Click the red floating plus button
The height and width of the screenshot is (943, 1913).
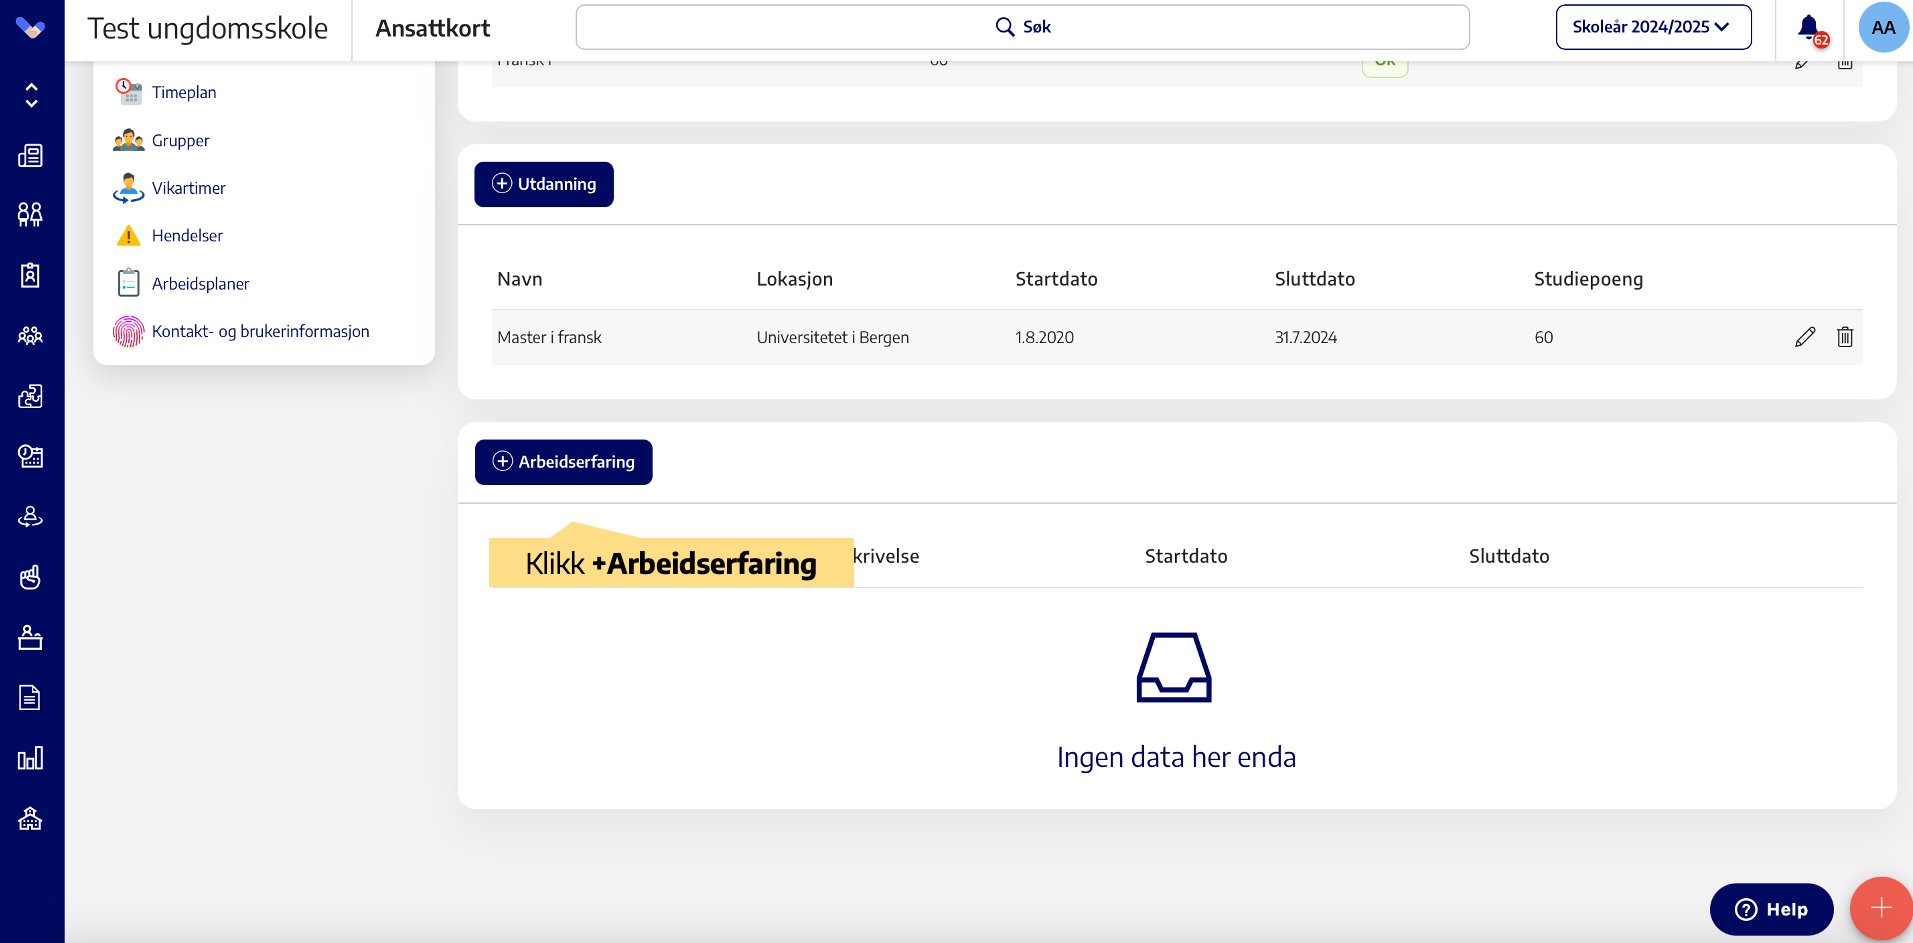1880,908
